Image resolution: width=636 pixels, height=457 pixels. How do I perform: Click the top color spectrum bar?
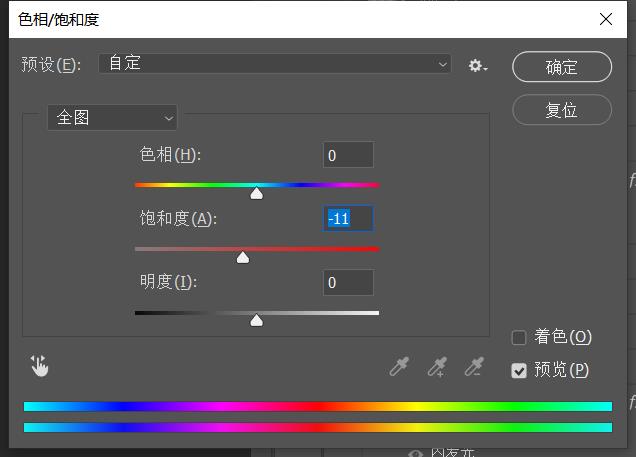pos(317,406)
